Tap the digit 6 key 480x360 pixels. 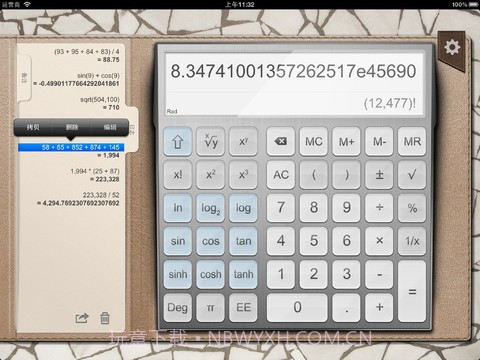pyautogui.click(x=346, y=241)
